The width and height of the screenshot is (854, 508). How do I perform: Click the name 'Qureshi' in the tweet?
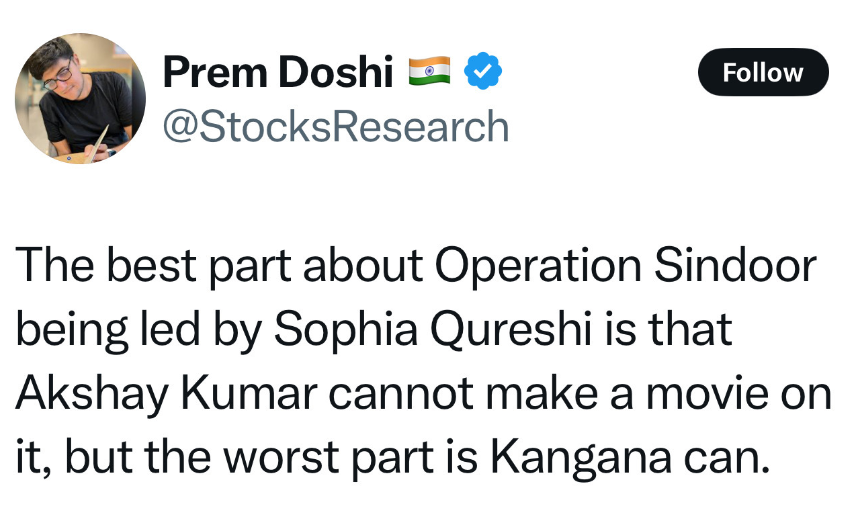tap(511, 330)
